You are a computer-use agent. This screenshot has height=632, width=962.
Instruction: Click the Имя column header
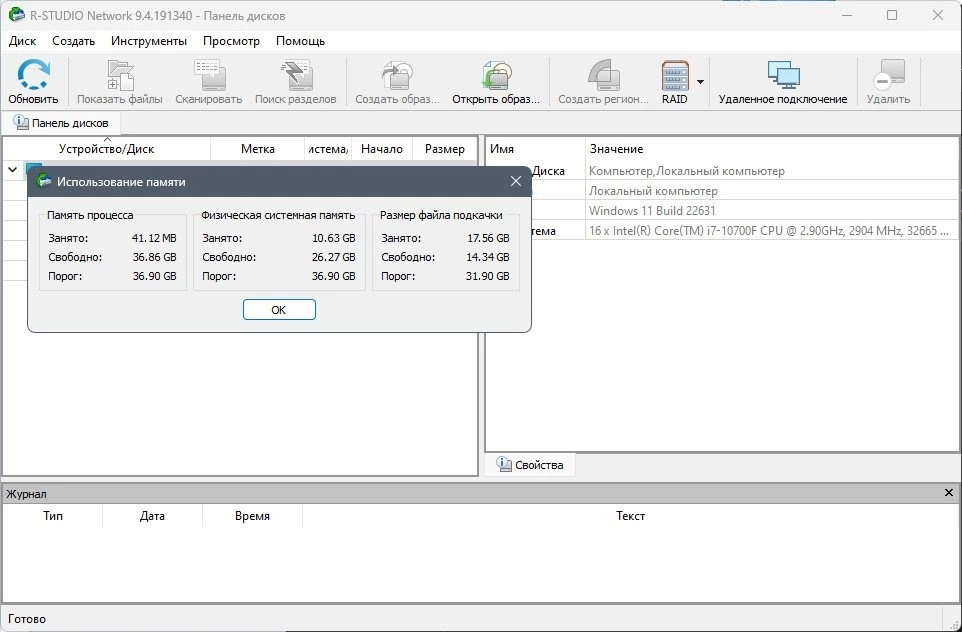coord(535,149)
